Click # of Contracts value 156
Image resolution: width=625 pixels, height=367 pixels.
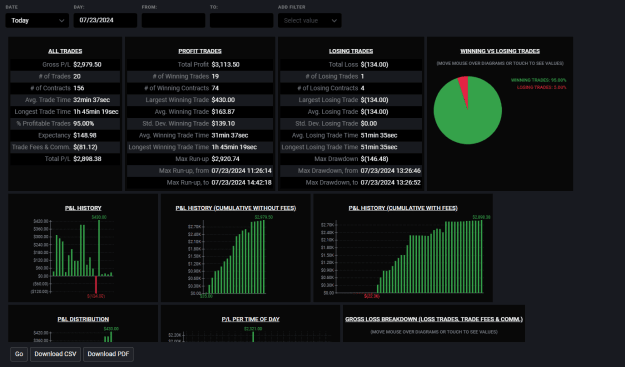click(x=79, y=88)
